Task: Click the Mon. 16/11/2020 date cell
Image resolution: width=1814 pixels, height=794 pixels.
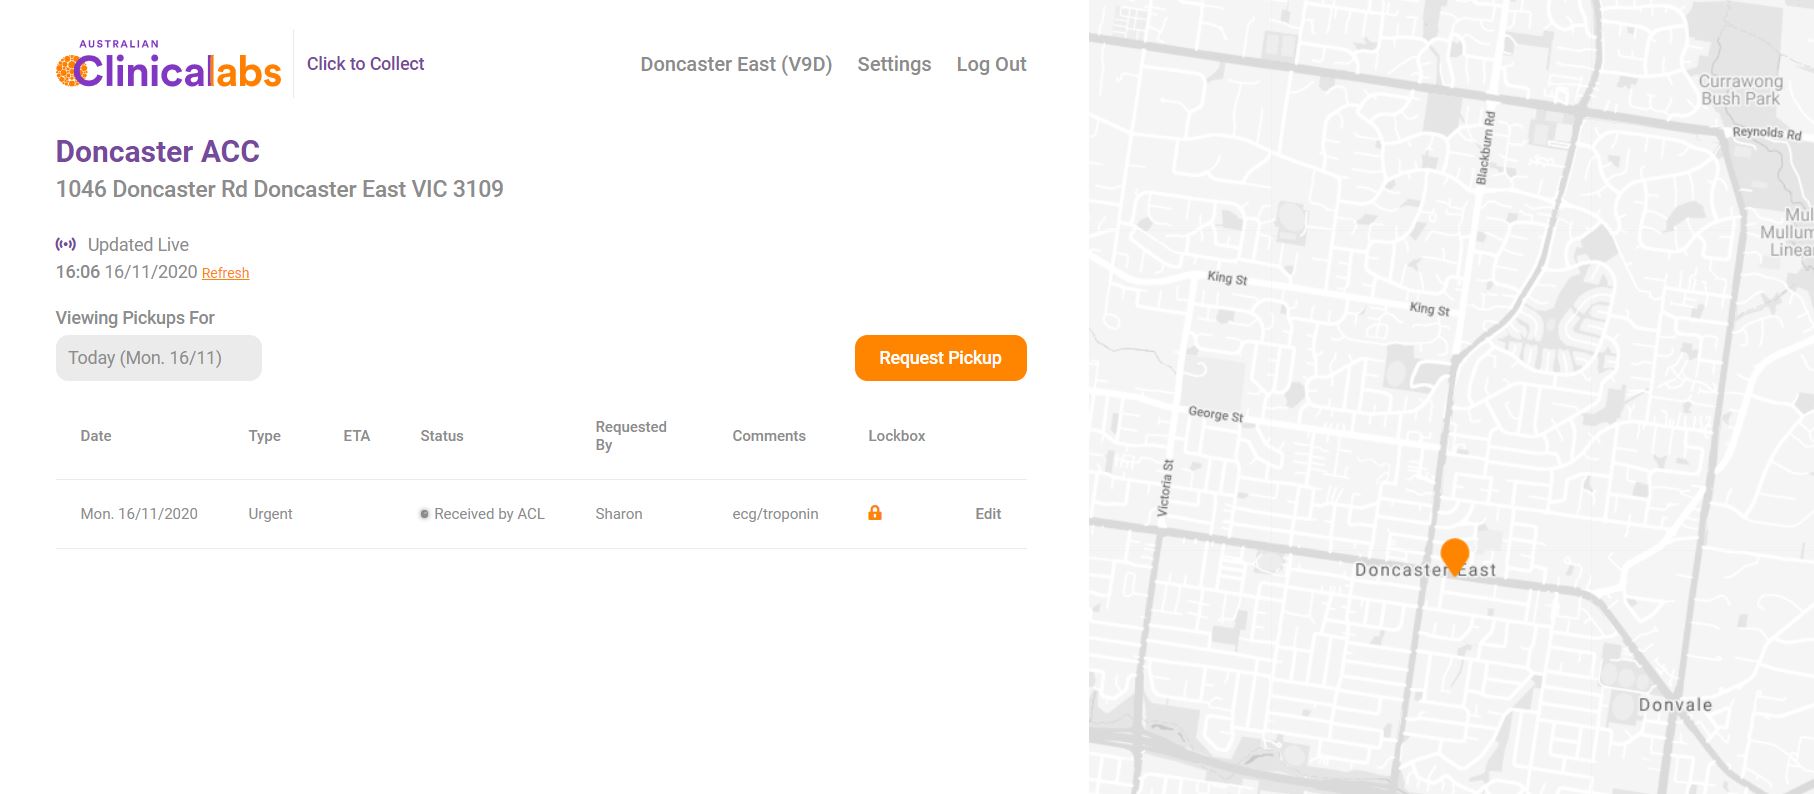Action: pyautogui.click(x=139, y=514)
